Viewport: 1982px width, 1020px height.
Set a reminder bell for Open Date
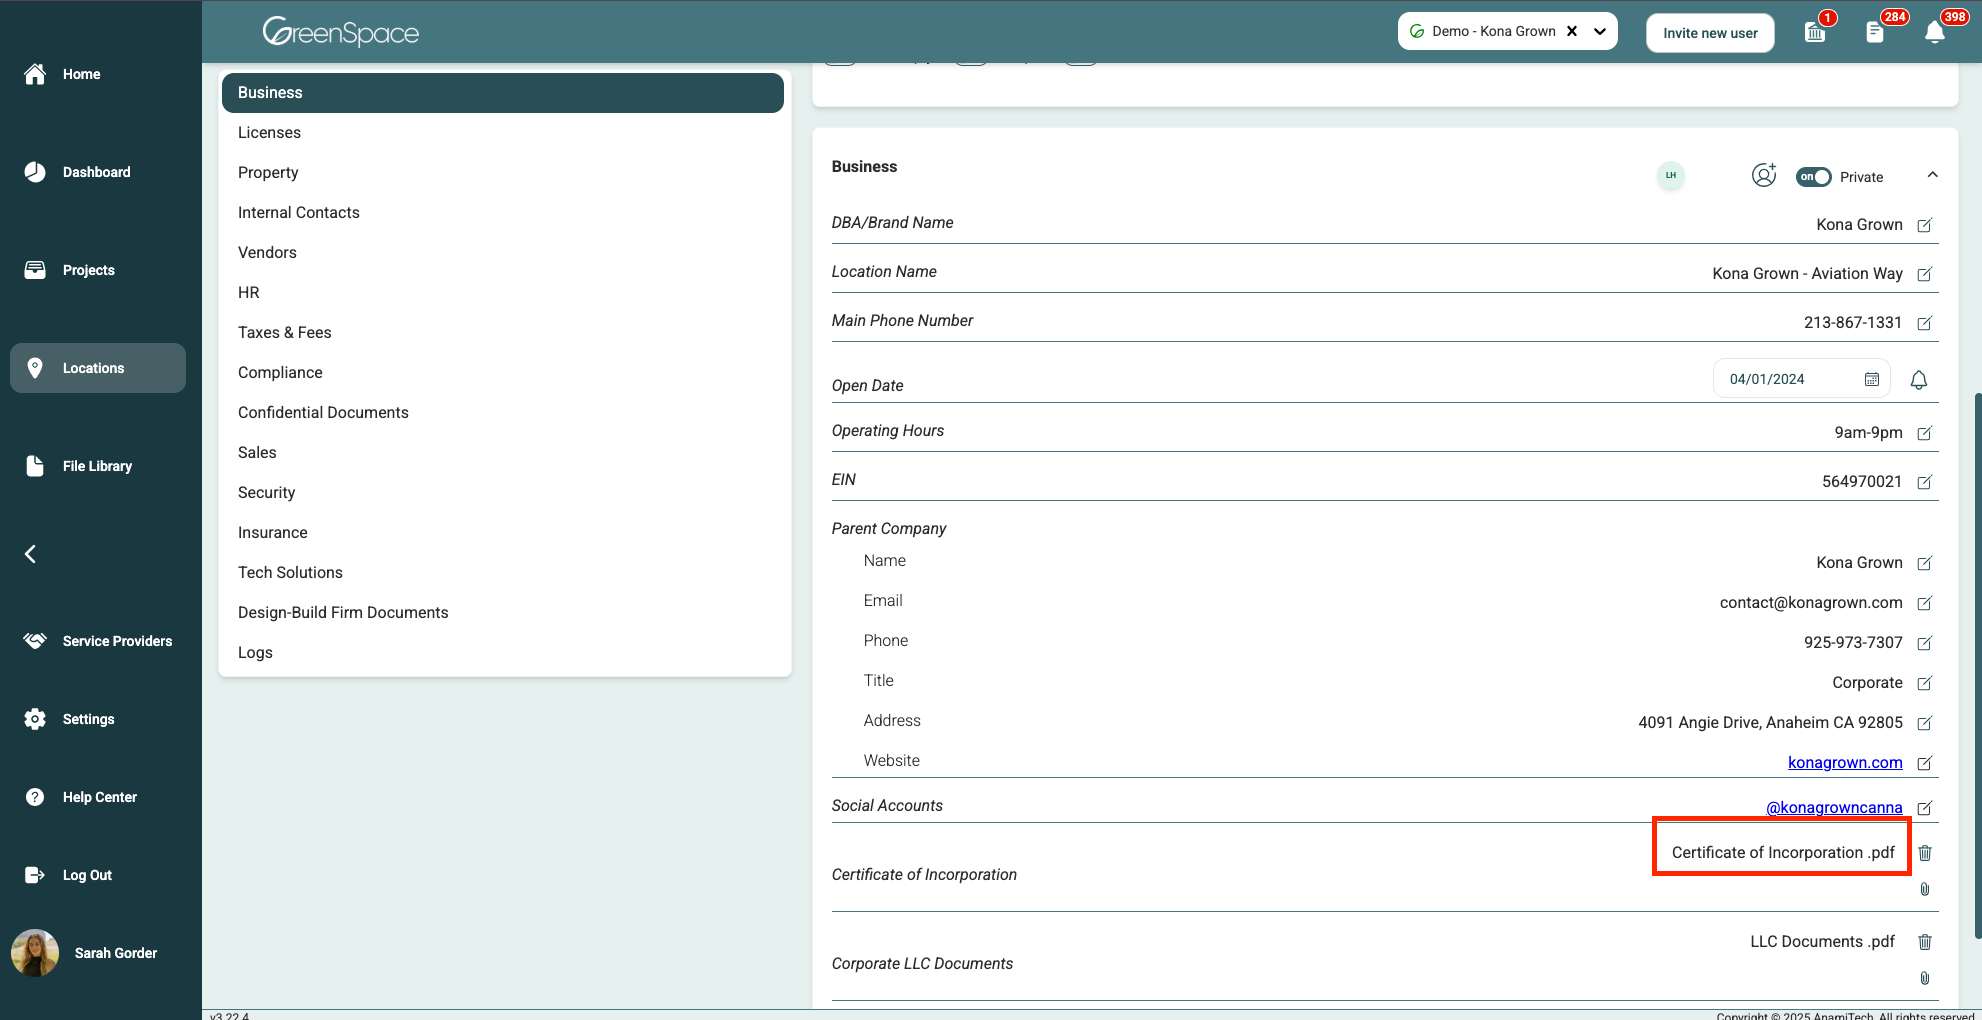coord(1919,380)
